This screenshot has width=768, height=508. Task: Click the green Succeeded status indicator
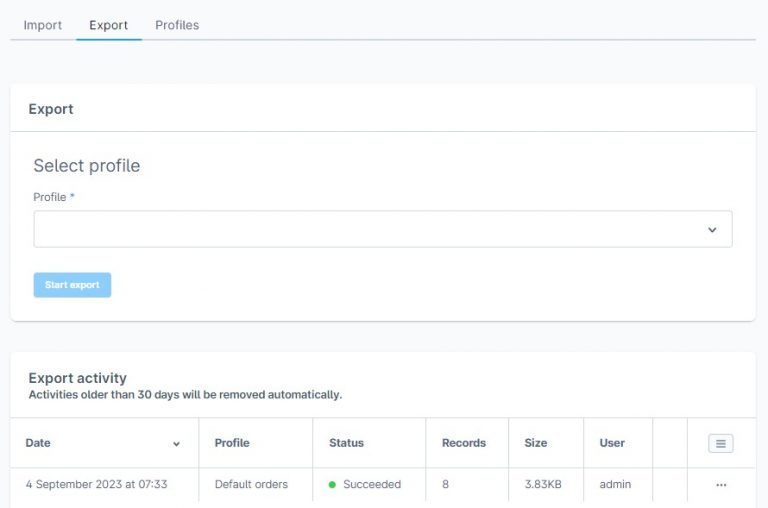332,484
